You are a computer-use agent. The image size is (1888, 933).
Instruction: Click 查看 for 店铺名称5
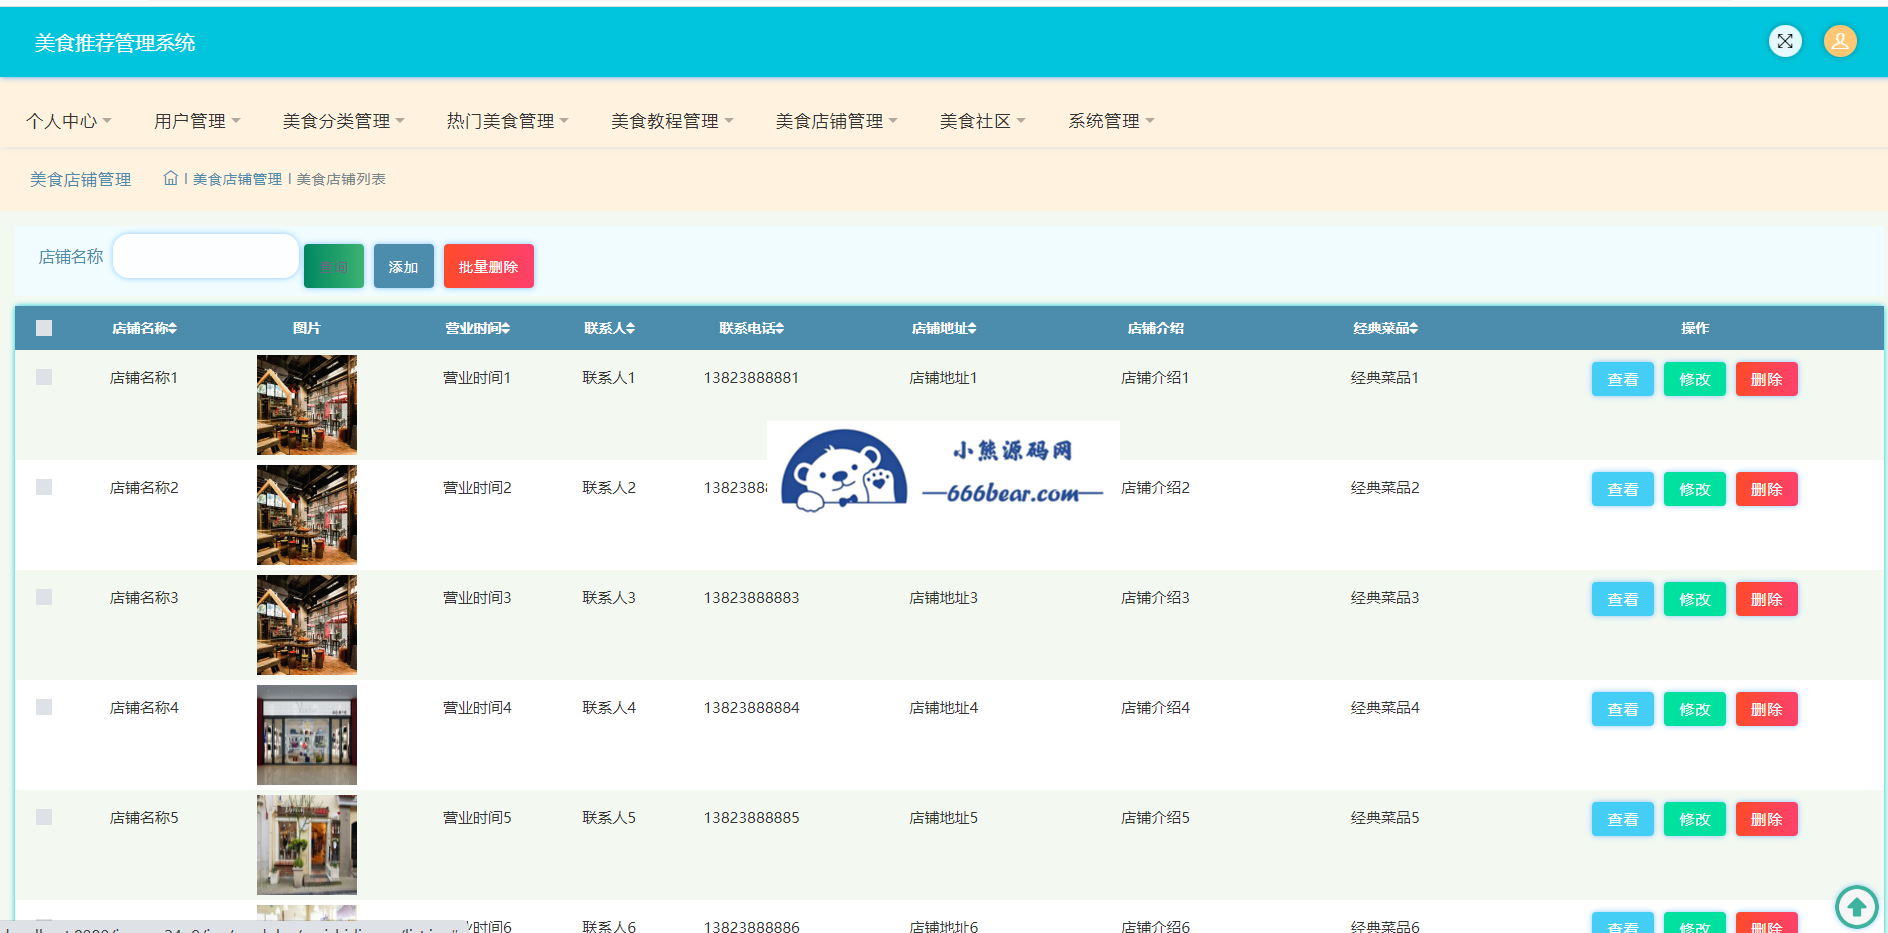point(1623,819)
